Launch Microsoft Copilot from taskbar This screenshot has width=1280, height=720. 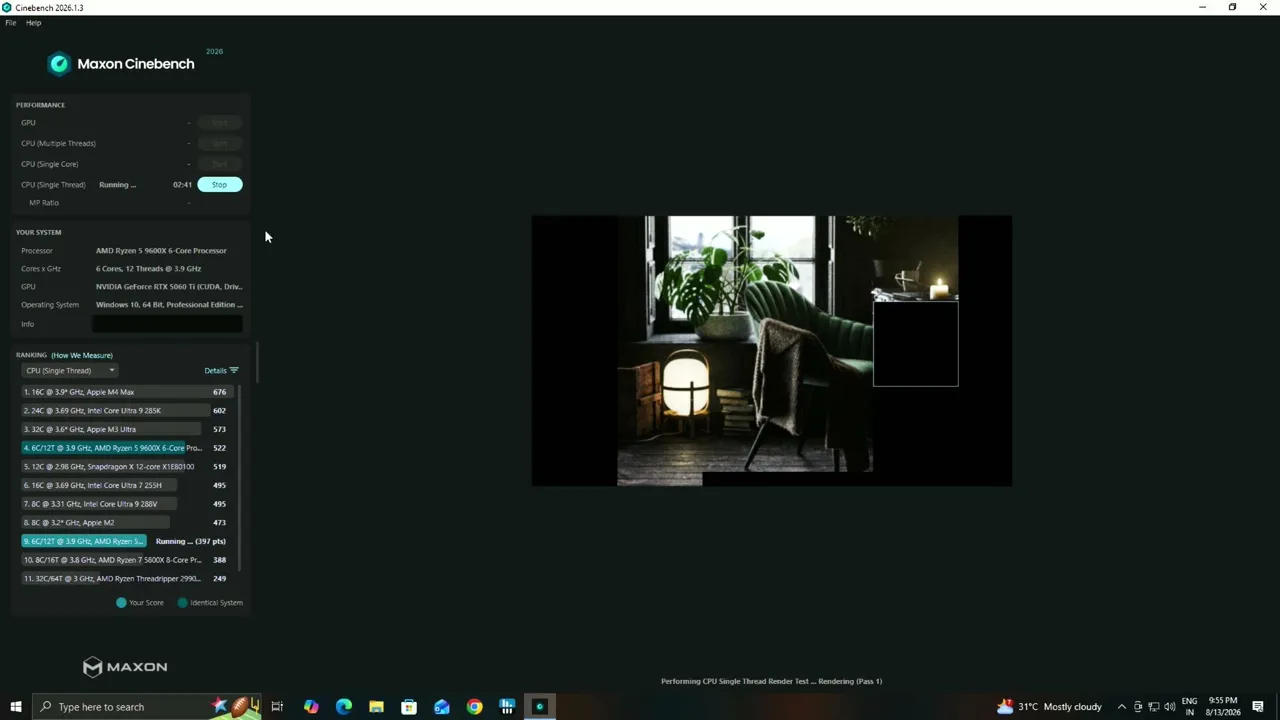click(311, 707)
